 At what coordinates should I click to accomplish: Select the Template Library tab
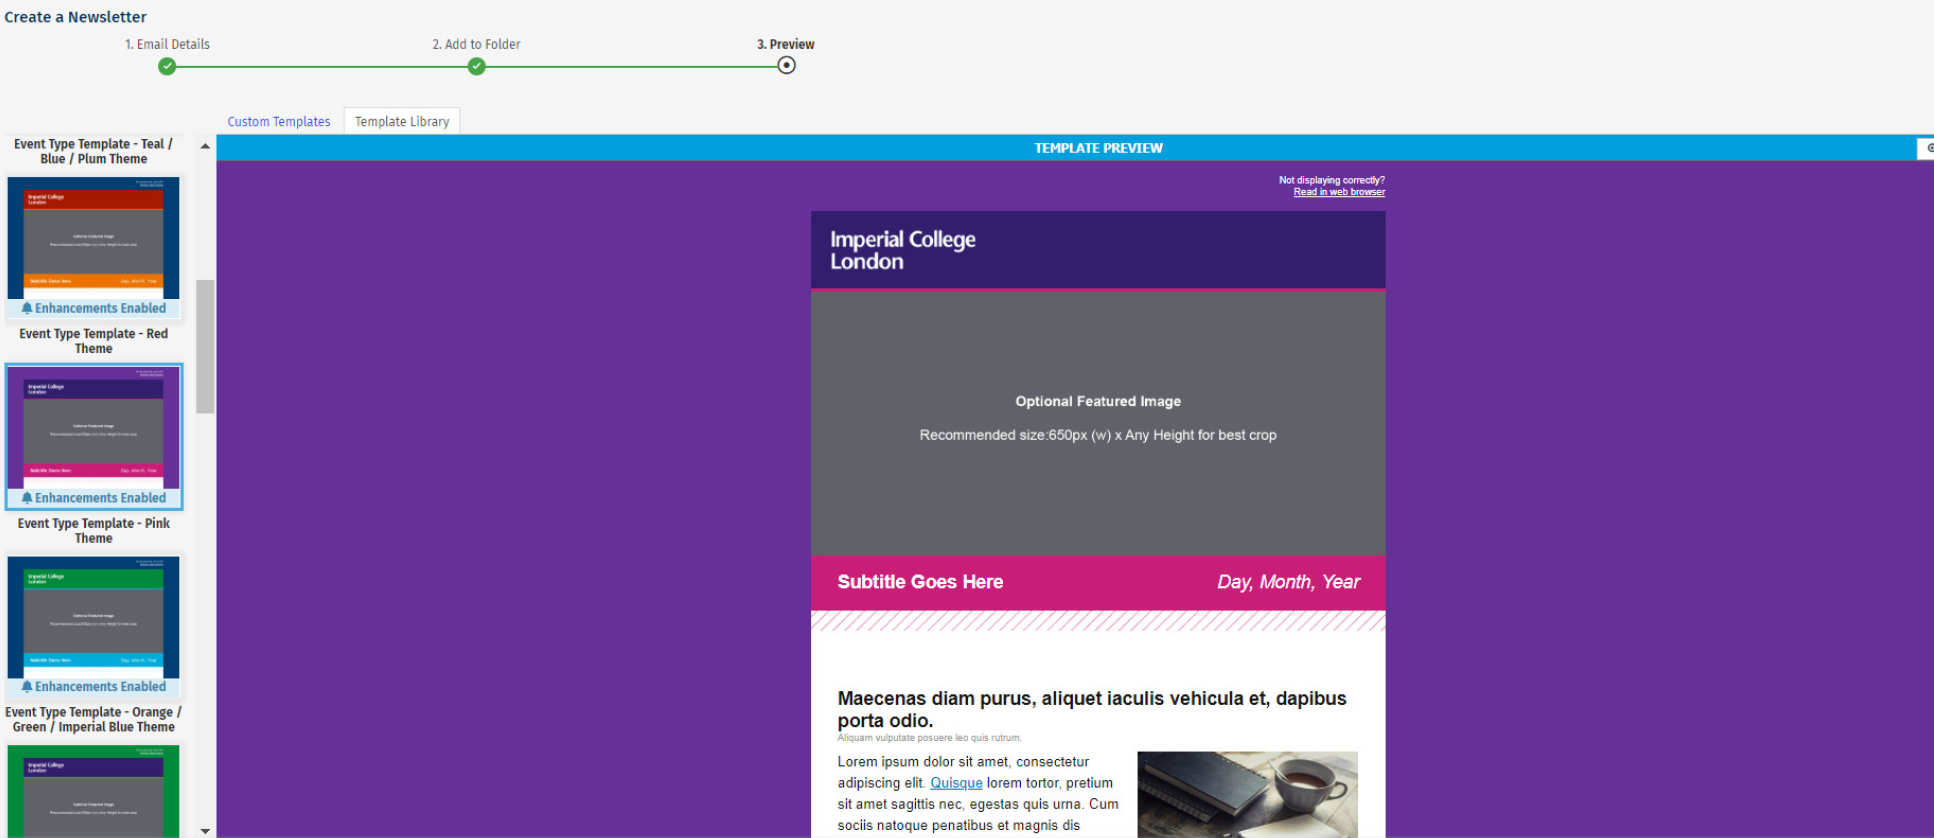402,122
